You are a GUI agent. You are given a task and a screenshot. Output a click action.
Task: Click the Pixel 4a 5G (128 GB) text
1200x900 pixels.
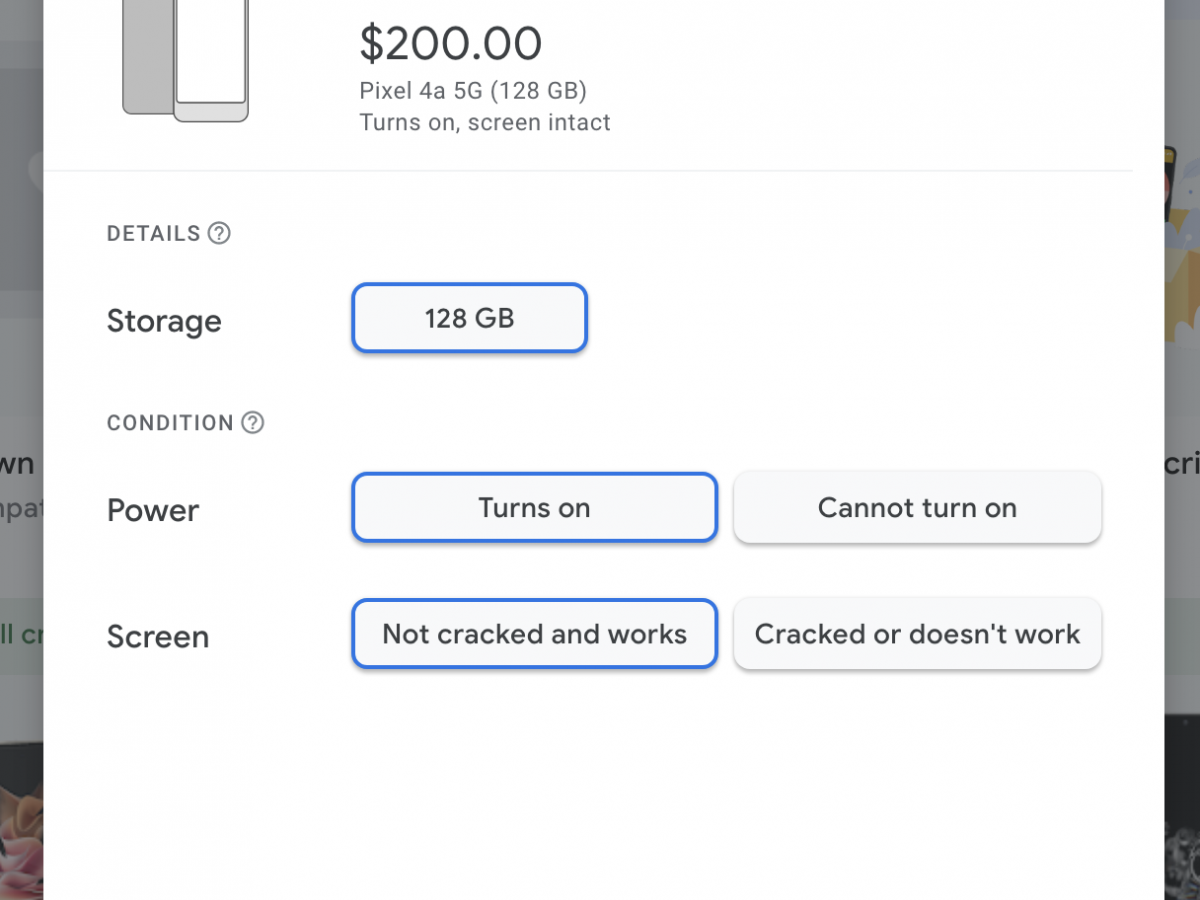[x=473, y=91]
